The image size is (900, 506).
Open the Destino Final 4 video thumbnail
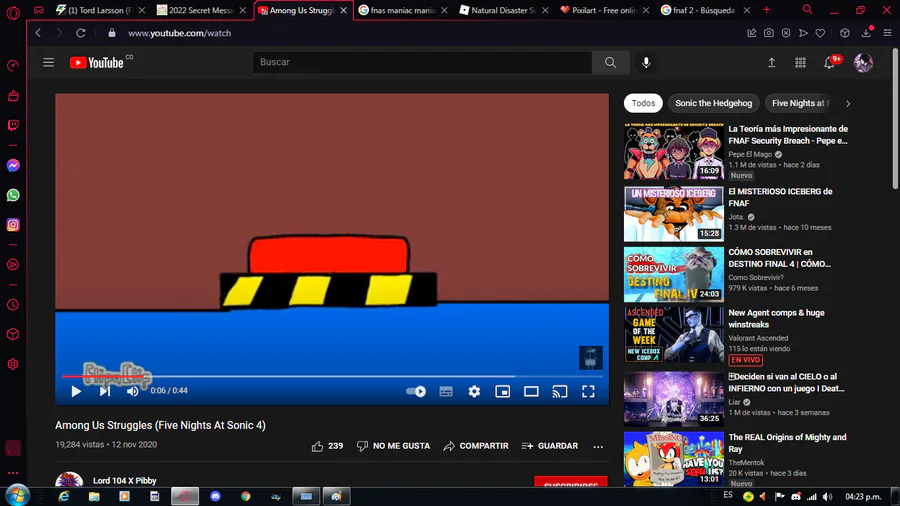point(674,274)
